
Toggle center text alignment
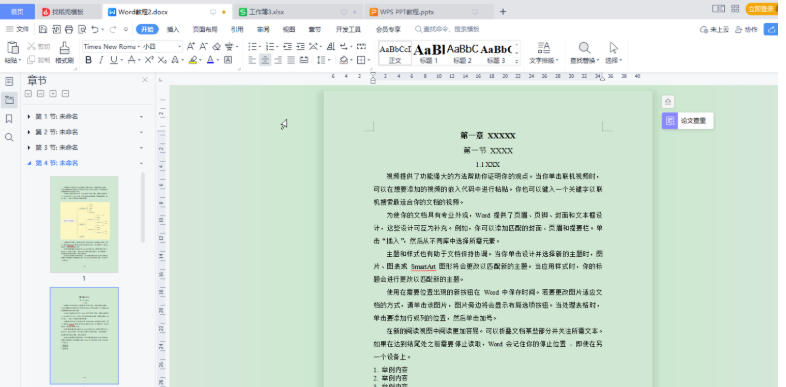point(265,60)
